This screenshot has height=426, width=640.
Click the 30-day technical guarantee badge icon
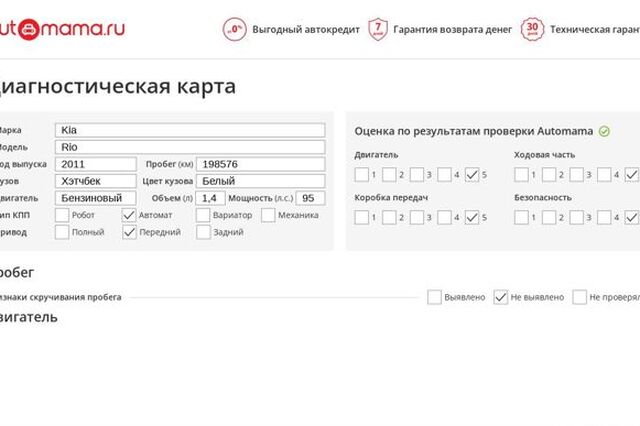[532, 29]
